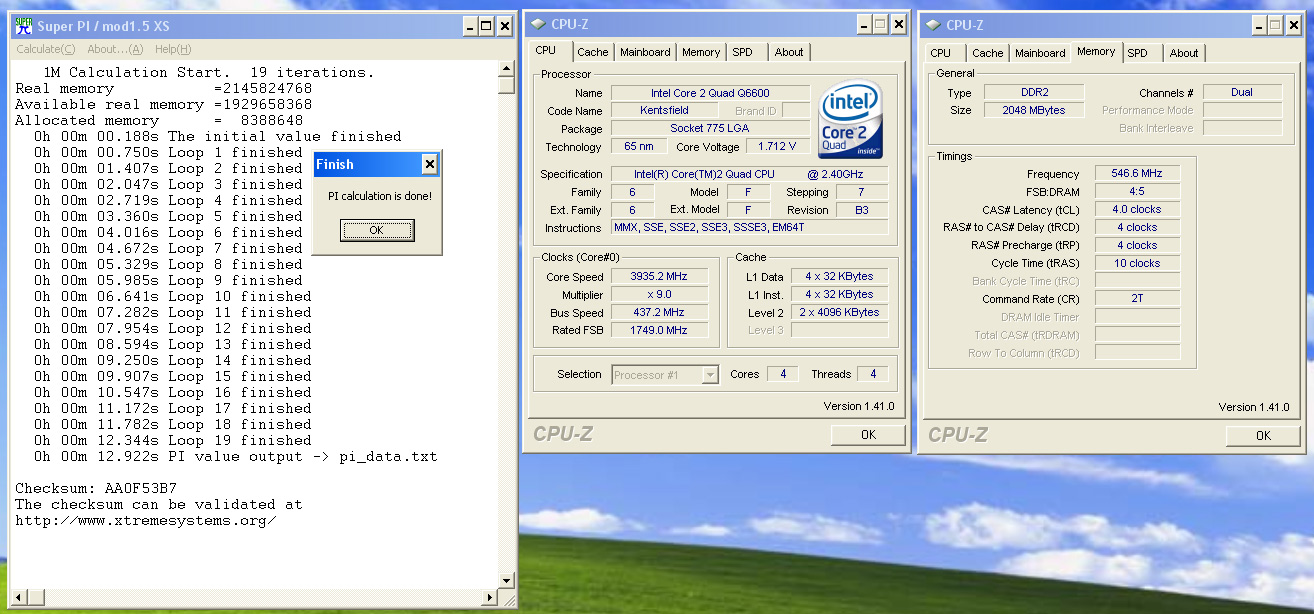1314x614 pixels.
Task: Click the Cores value 4 field
Action: (783, 374)
